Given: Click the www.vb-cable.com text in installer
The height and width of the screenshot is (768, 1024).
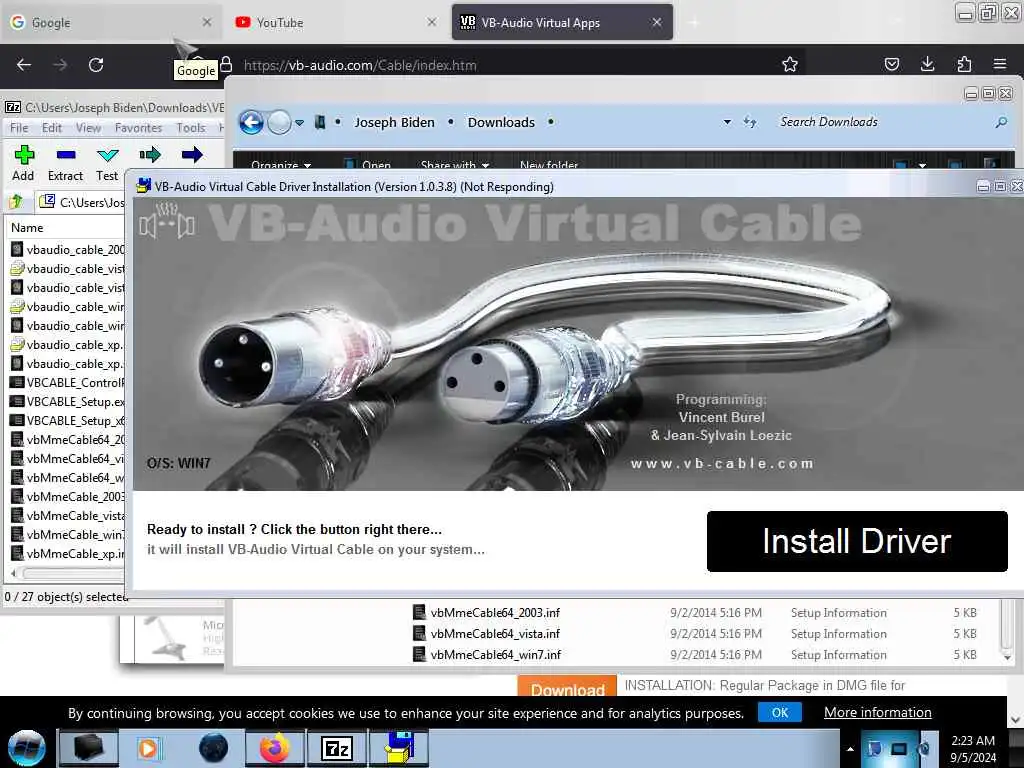Looking at the screenshot, I should (x=722, y=463).
